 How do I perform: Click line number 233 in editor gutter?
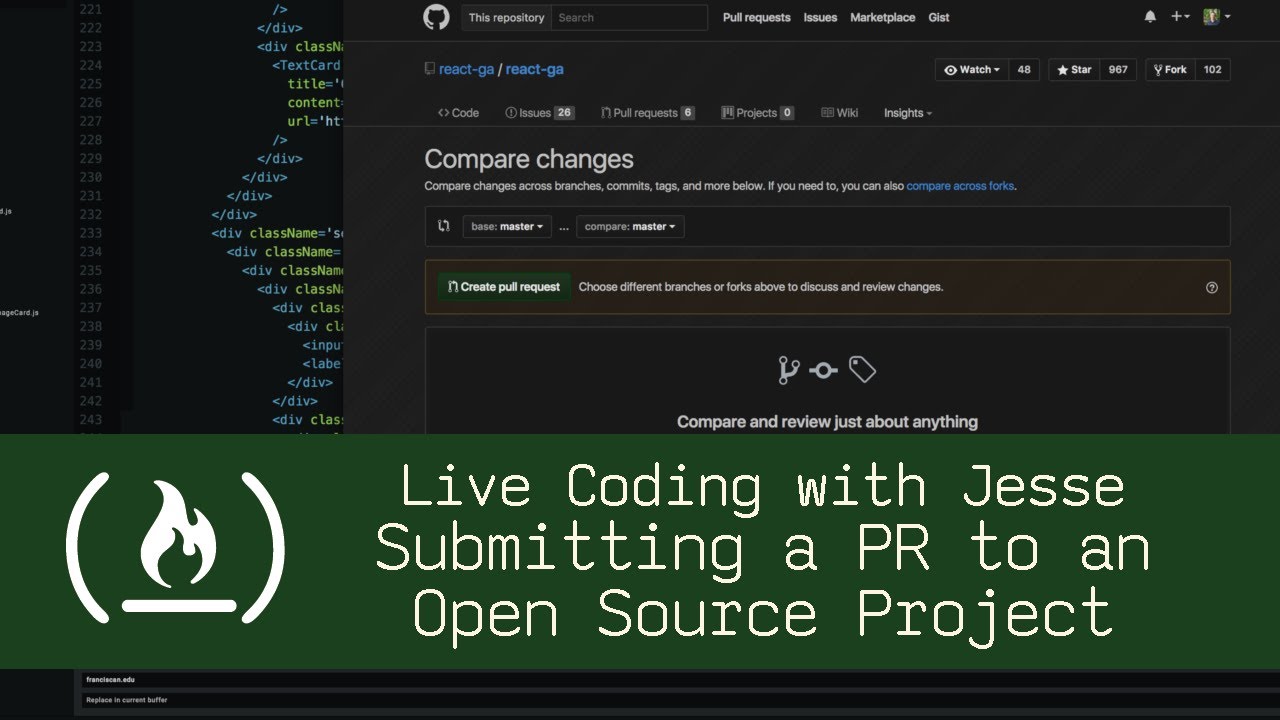(90, 233)
